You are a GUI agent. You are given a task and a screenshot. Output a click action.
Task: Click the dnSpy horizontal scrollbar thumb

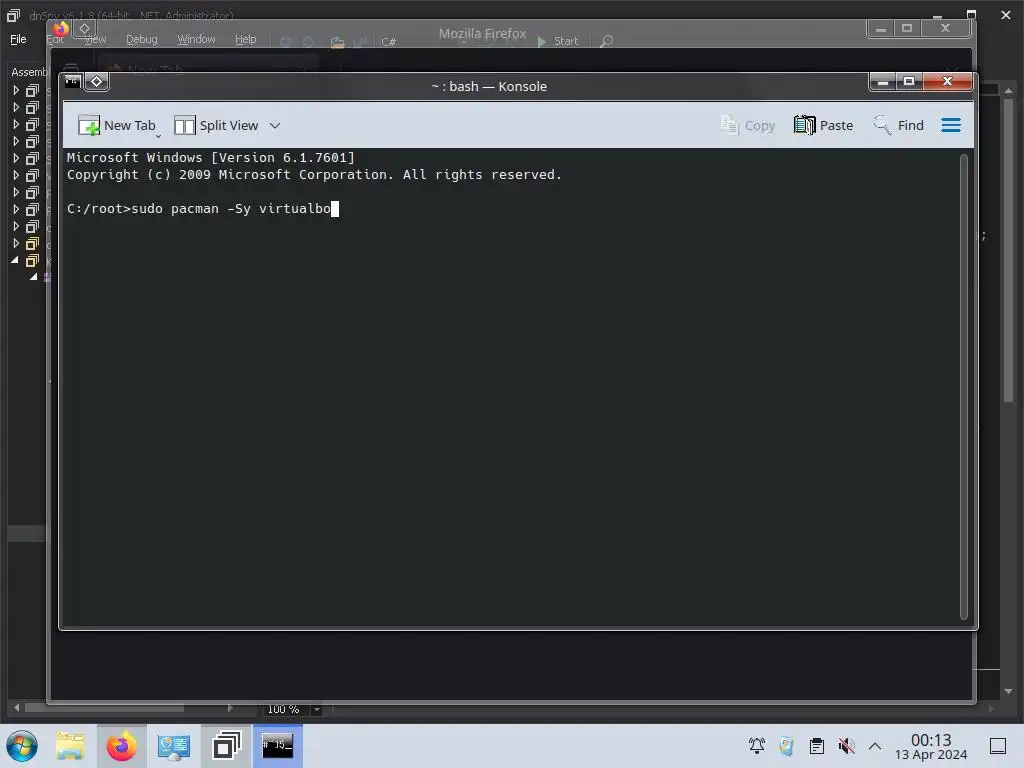pos(104,708)
